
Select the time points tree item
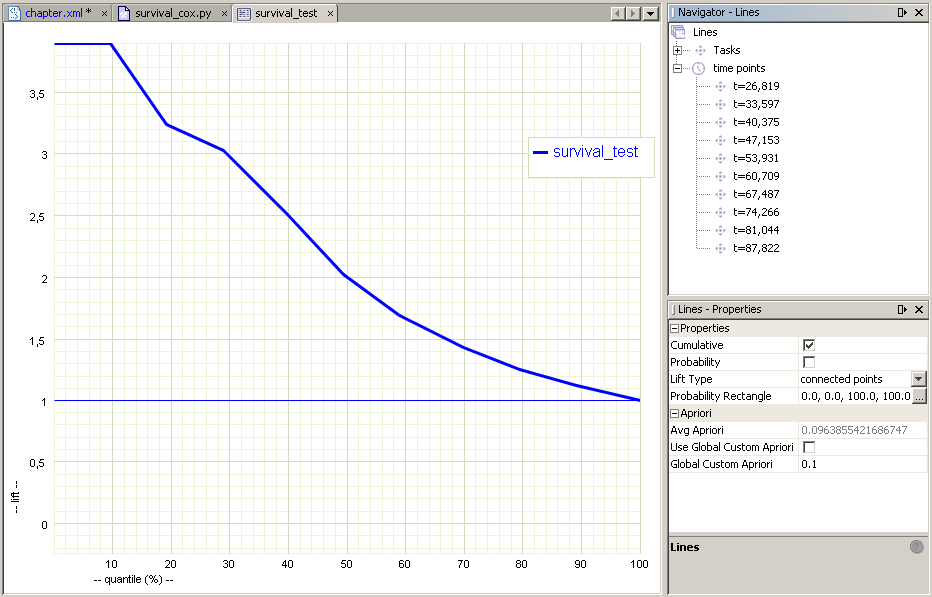(739, 68)
